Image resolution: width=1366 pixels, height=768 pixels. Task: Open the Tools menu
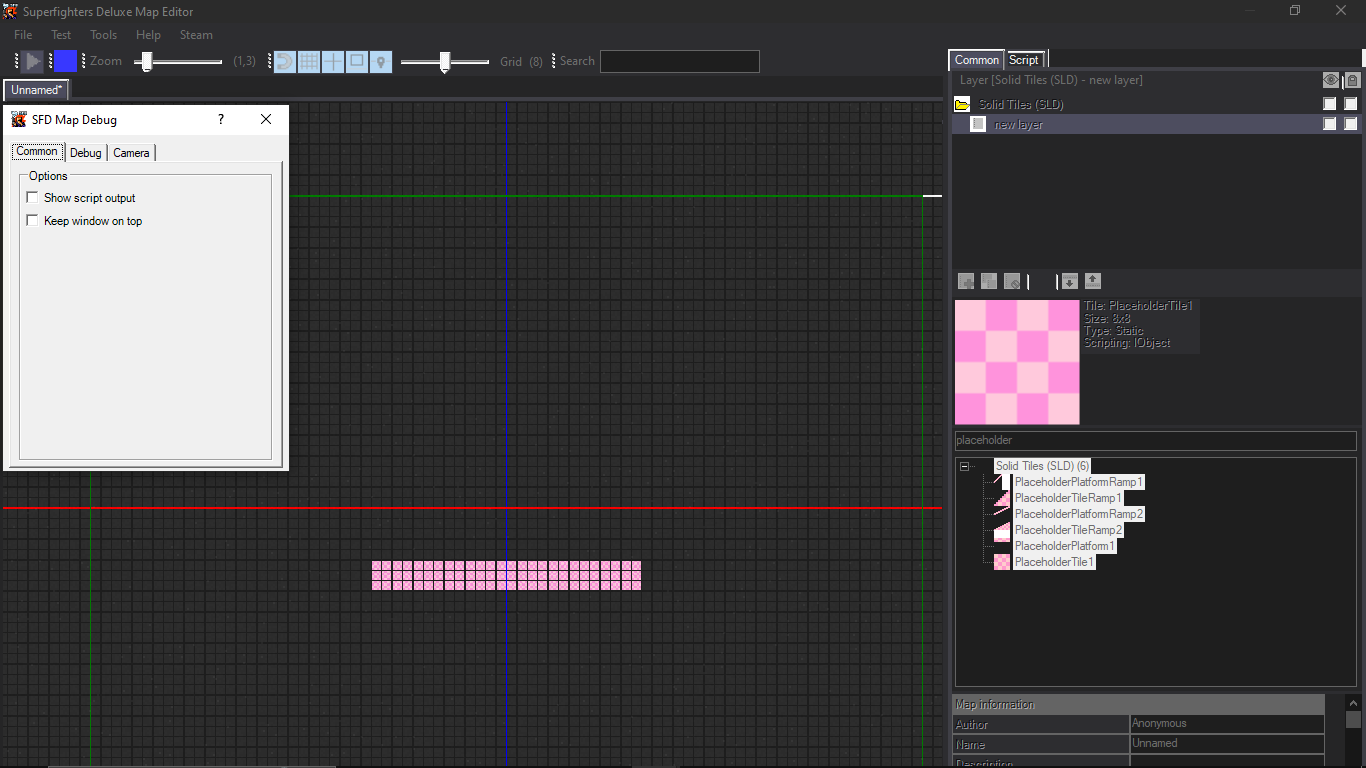pos(103,35)
